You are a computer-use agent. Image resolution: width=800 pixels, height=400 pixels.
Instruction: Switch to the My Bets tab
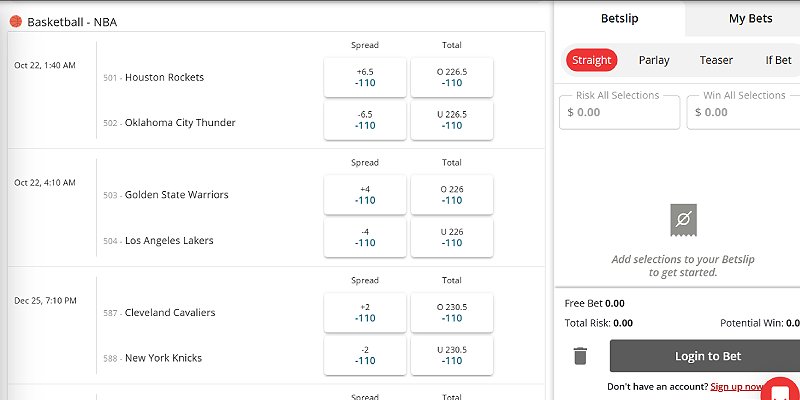pos(750,19)
